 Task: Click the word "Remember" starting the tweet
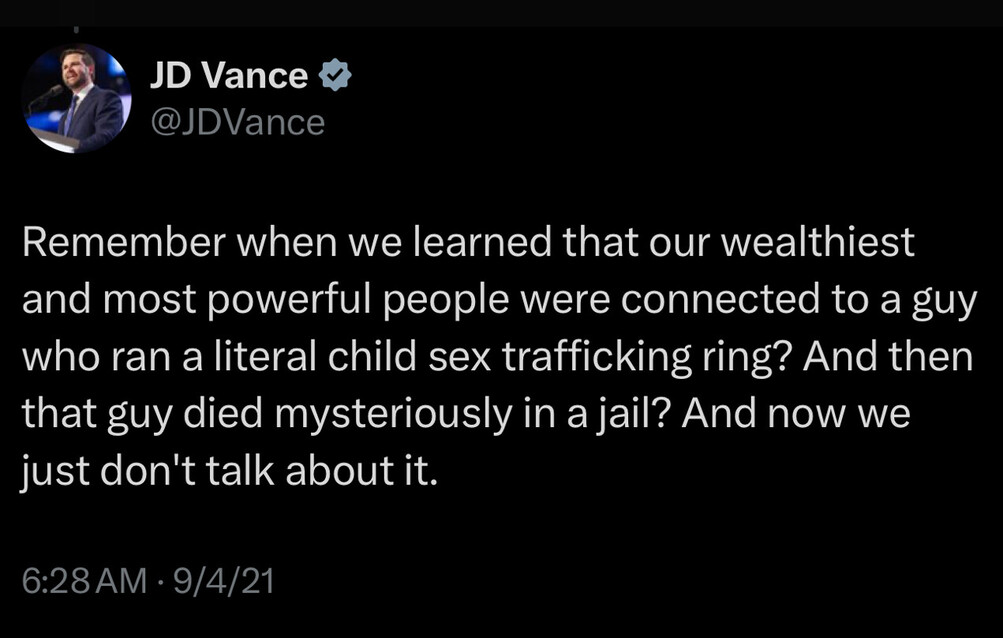click(124, 242)
